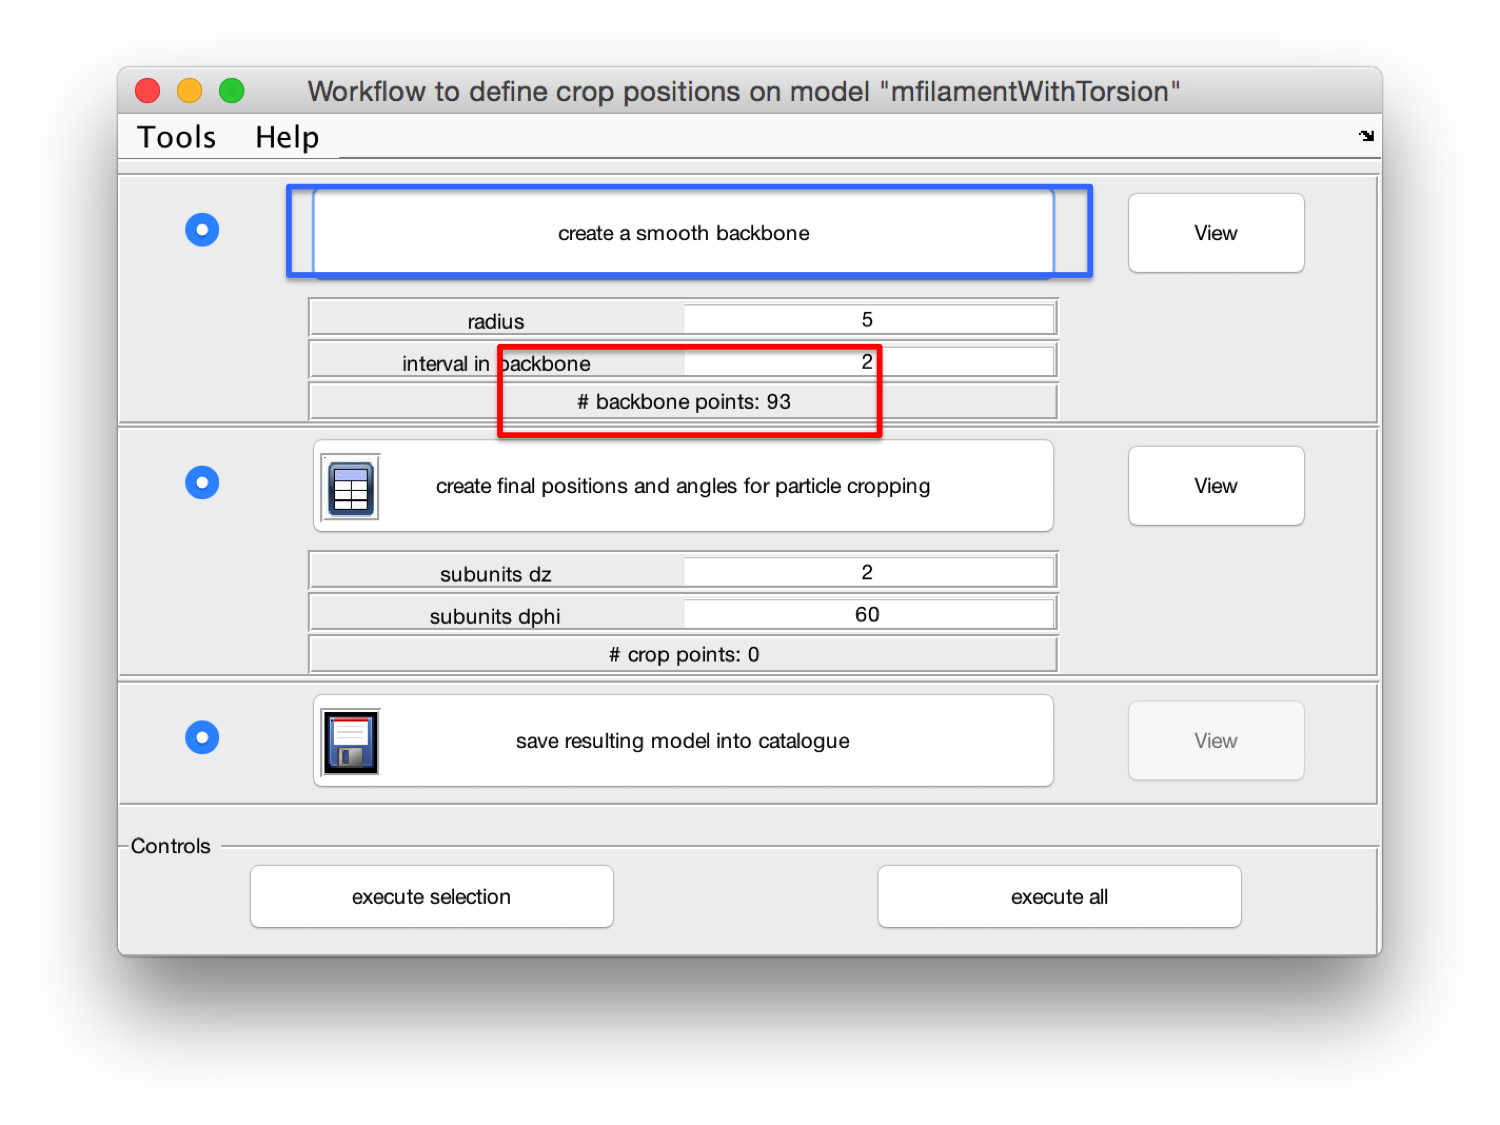Viewport: 1500px width, 1125px height.
Task: Select radio button for final positions step
Action: pos(202,483)
